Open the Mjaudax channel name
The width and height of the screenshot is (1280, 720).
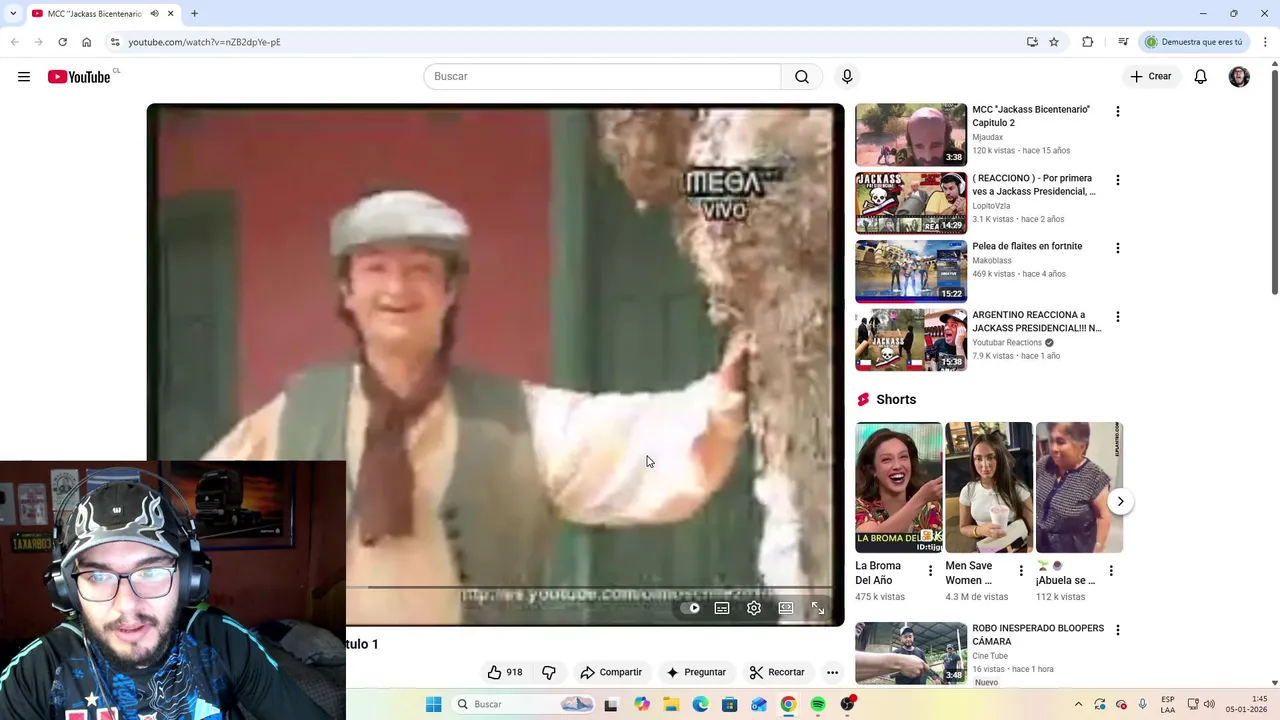pyautogui.click(x=988, y=137)
